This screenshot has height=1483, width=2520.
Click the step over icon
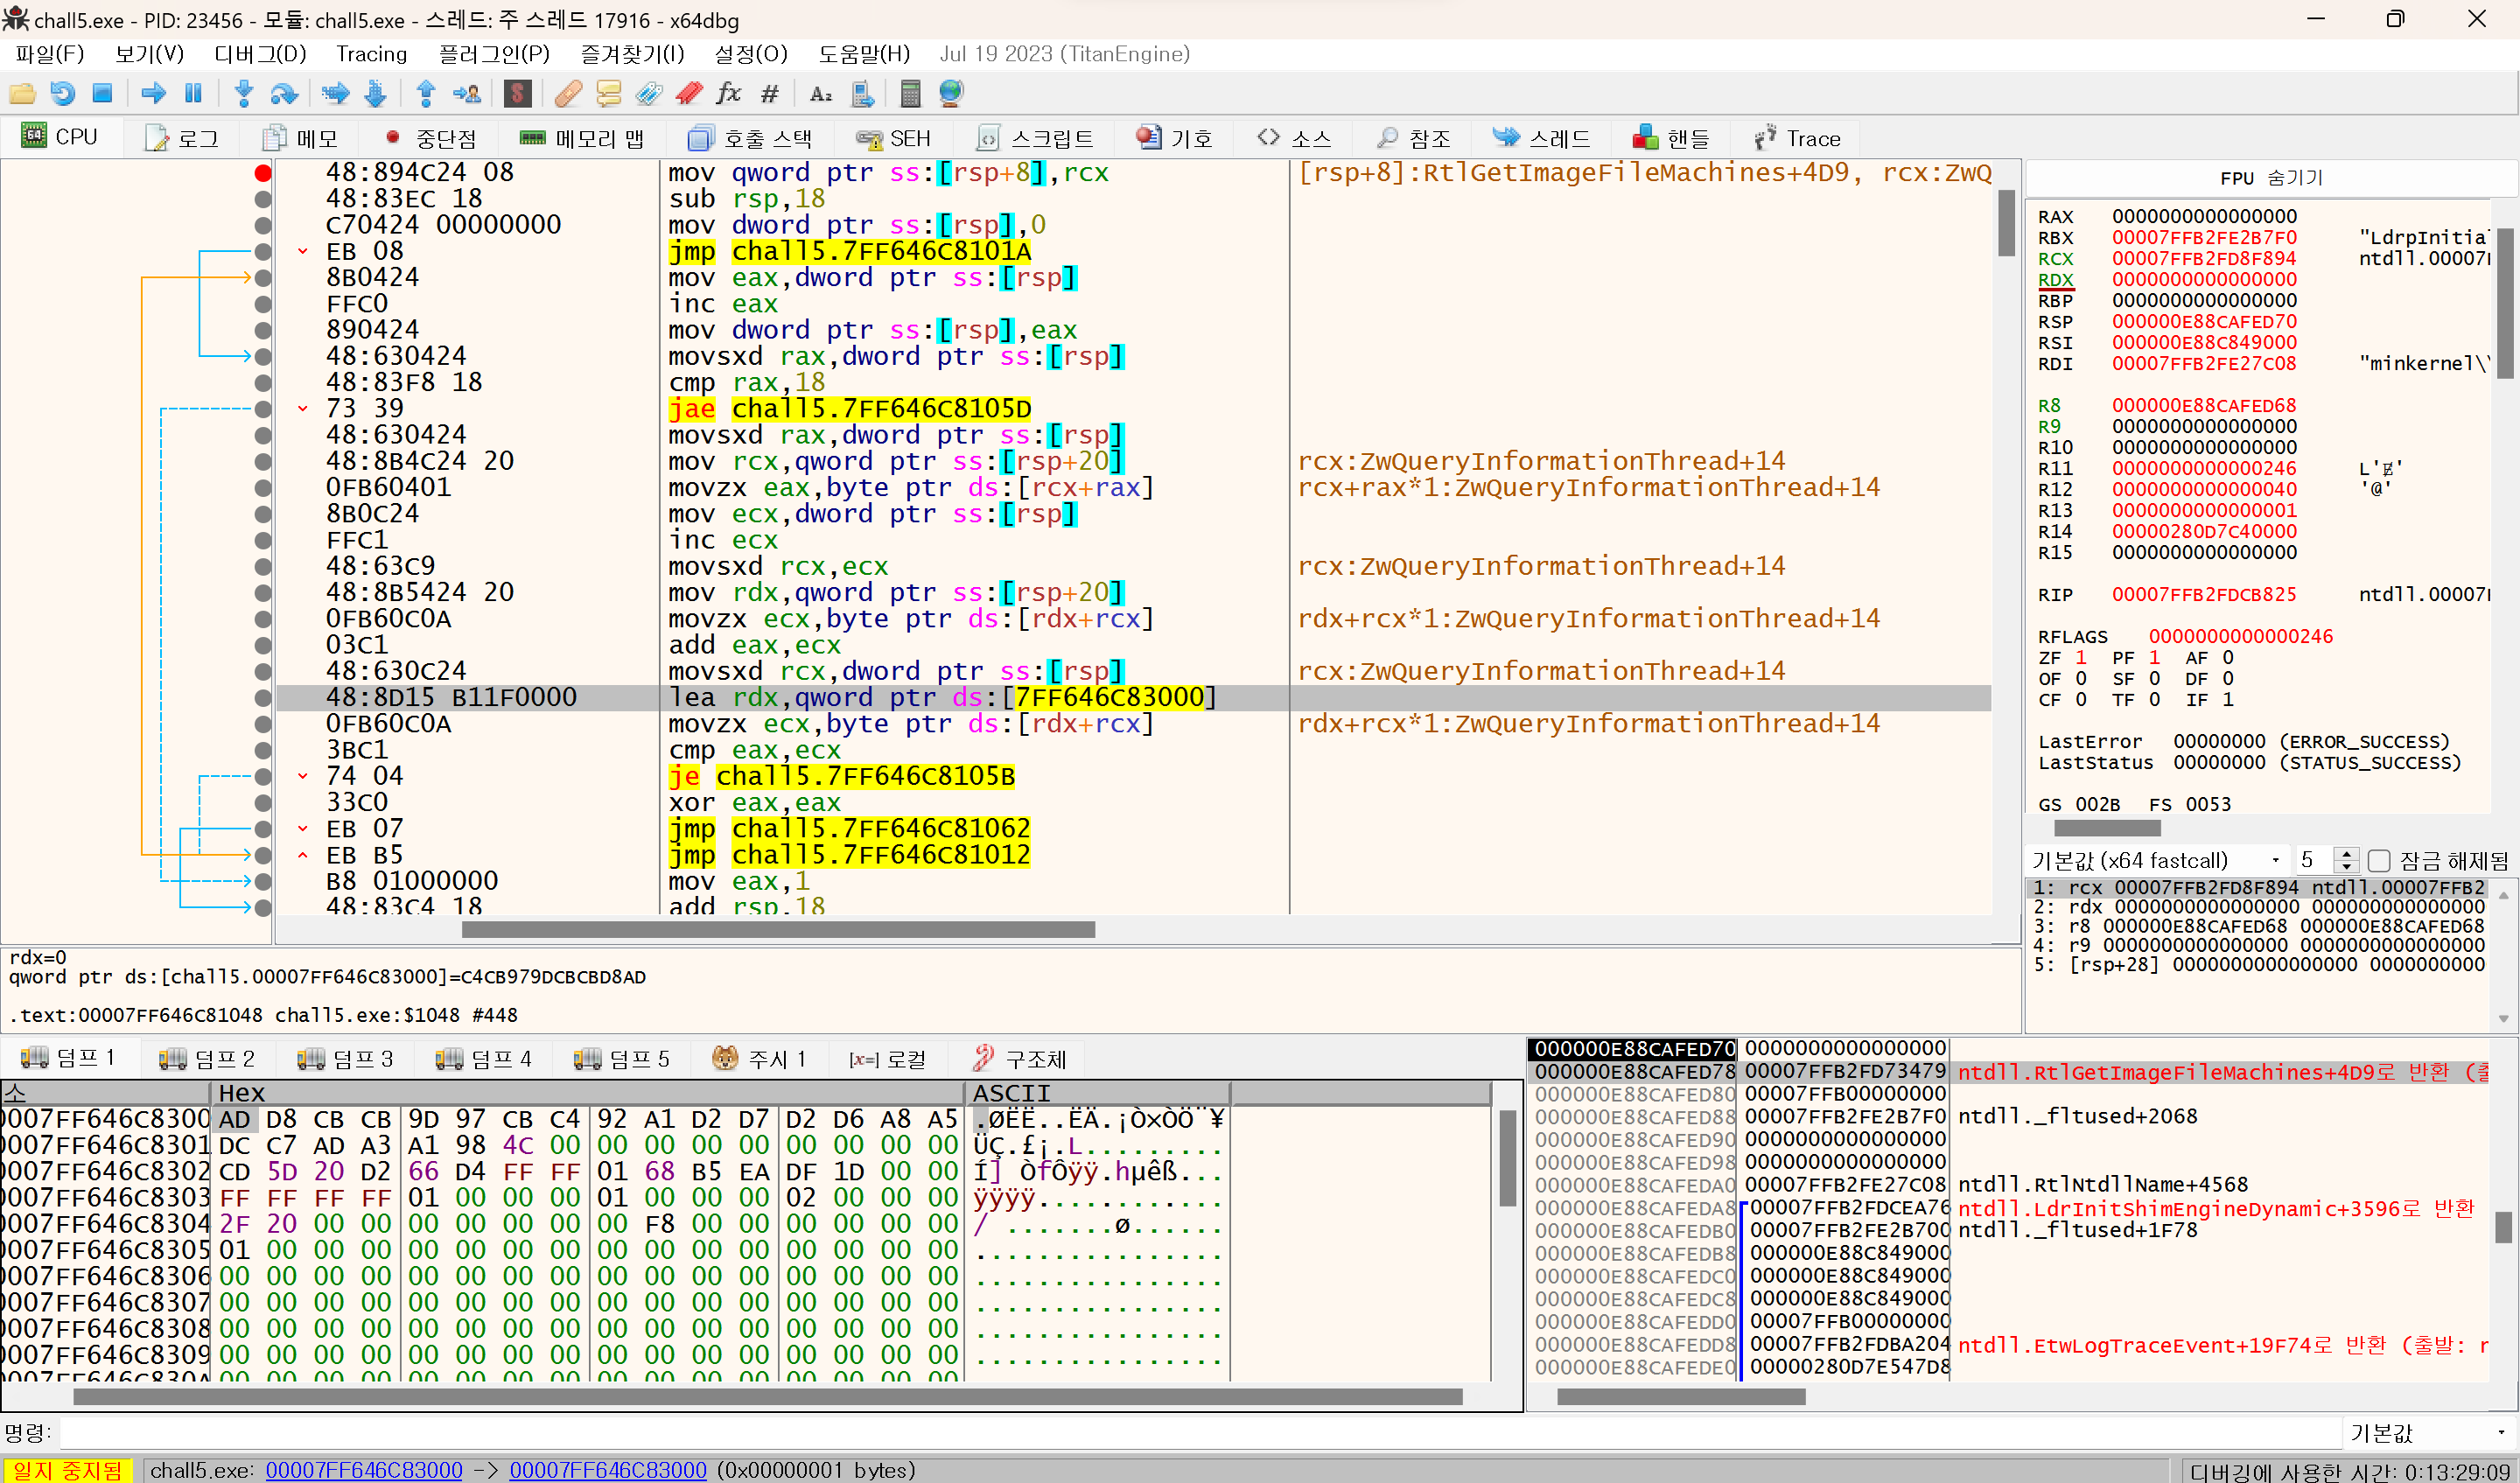pos(284,94)
